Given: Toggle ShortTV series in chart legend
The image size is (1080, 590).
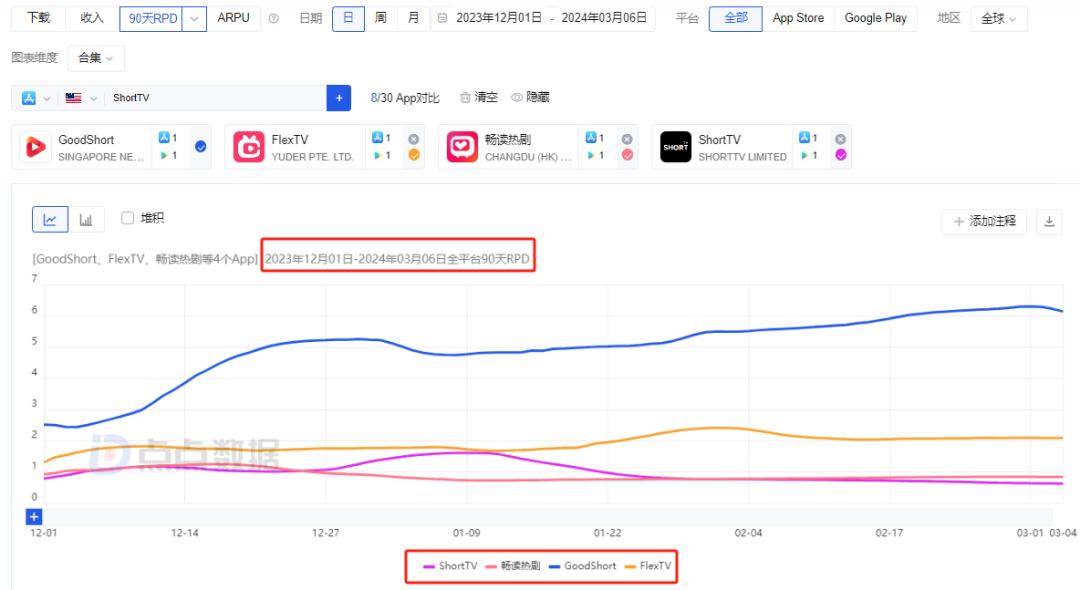Looking at the screenshot, I should click(x=450, y=566).
